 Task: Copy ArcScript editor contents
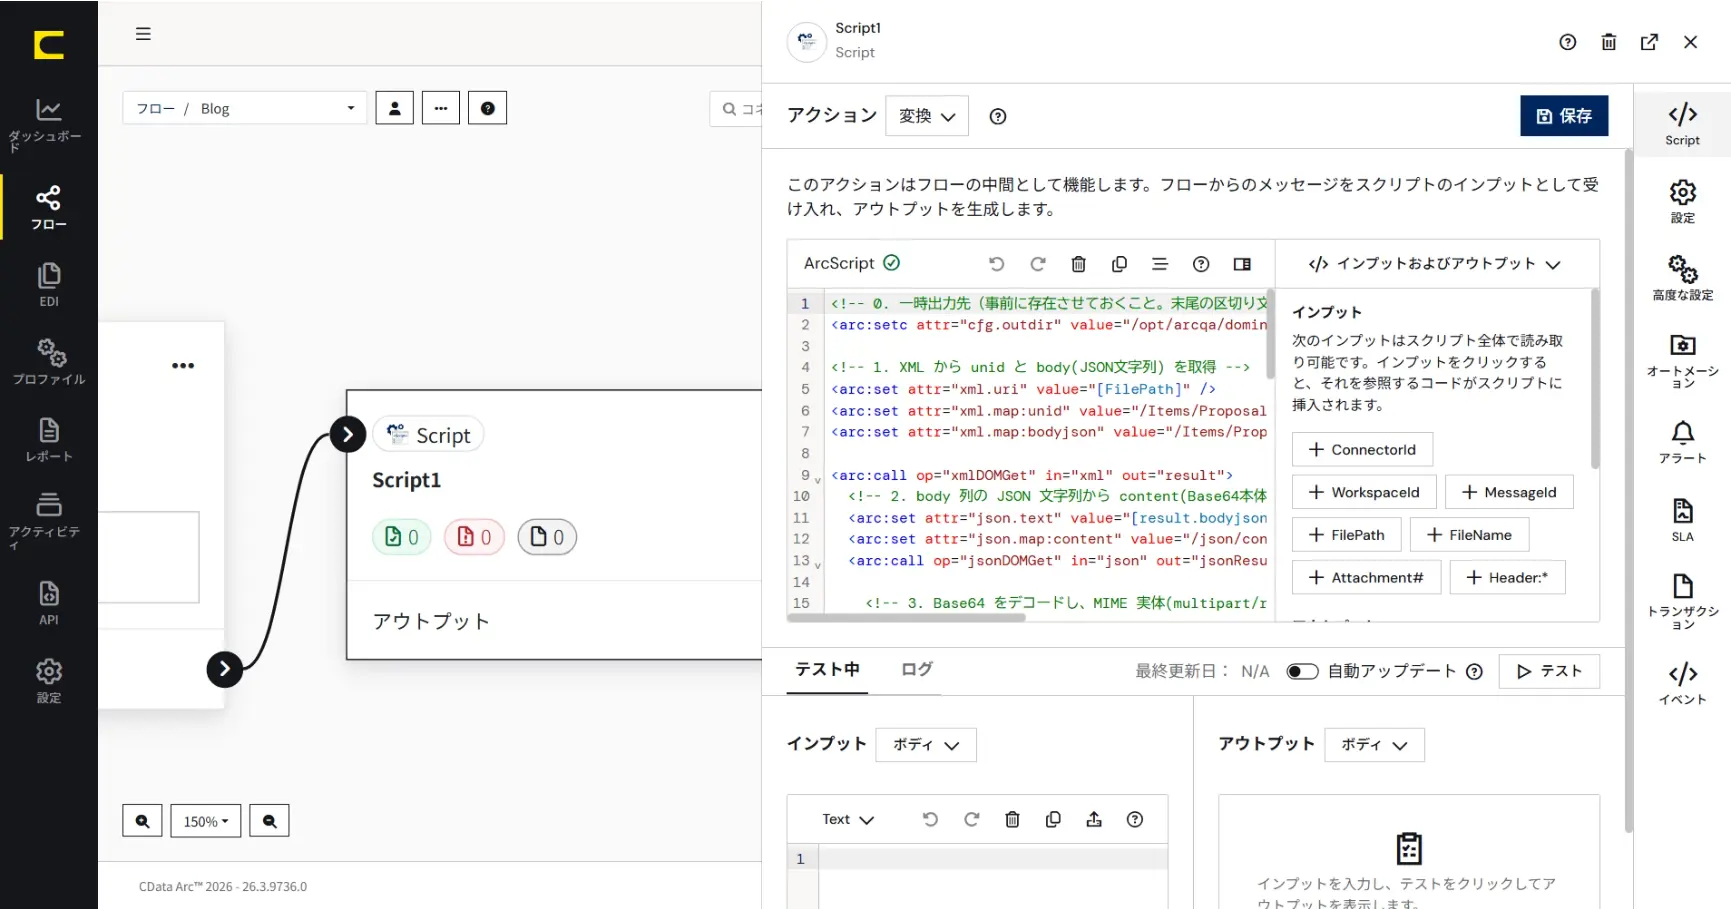tap(1119, 264)
